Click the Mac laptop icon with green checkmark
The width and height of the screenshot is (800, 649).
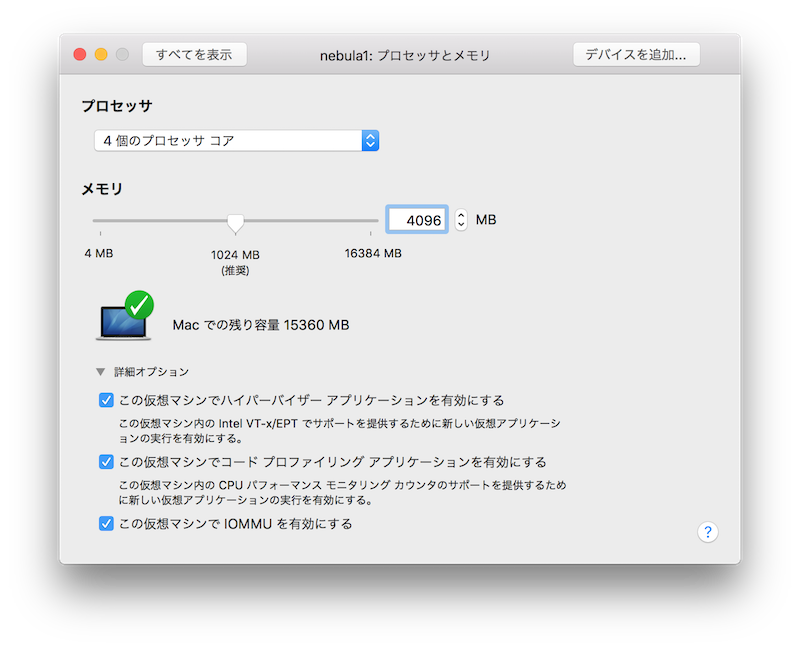point(125,316)
